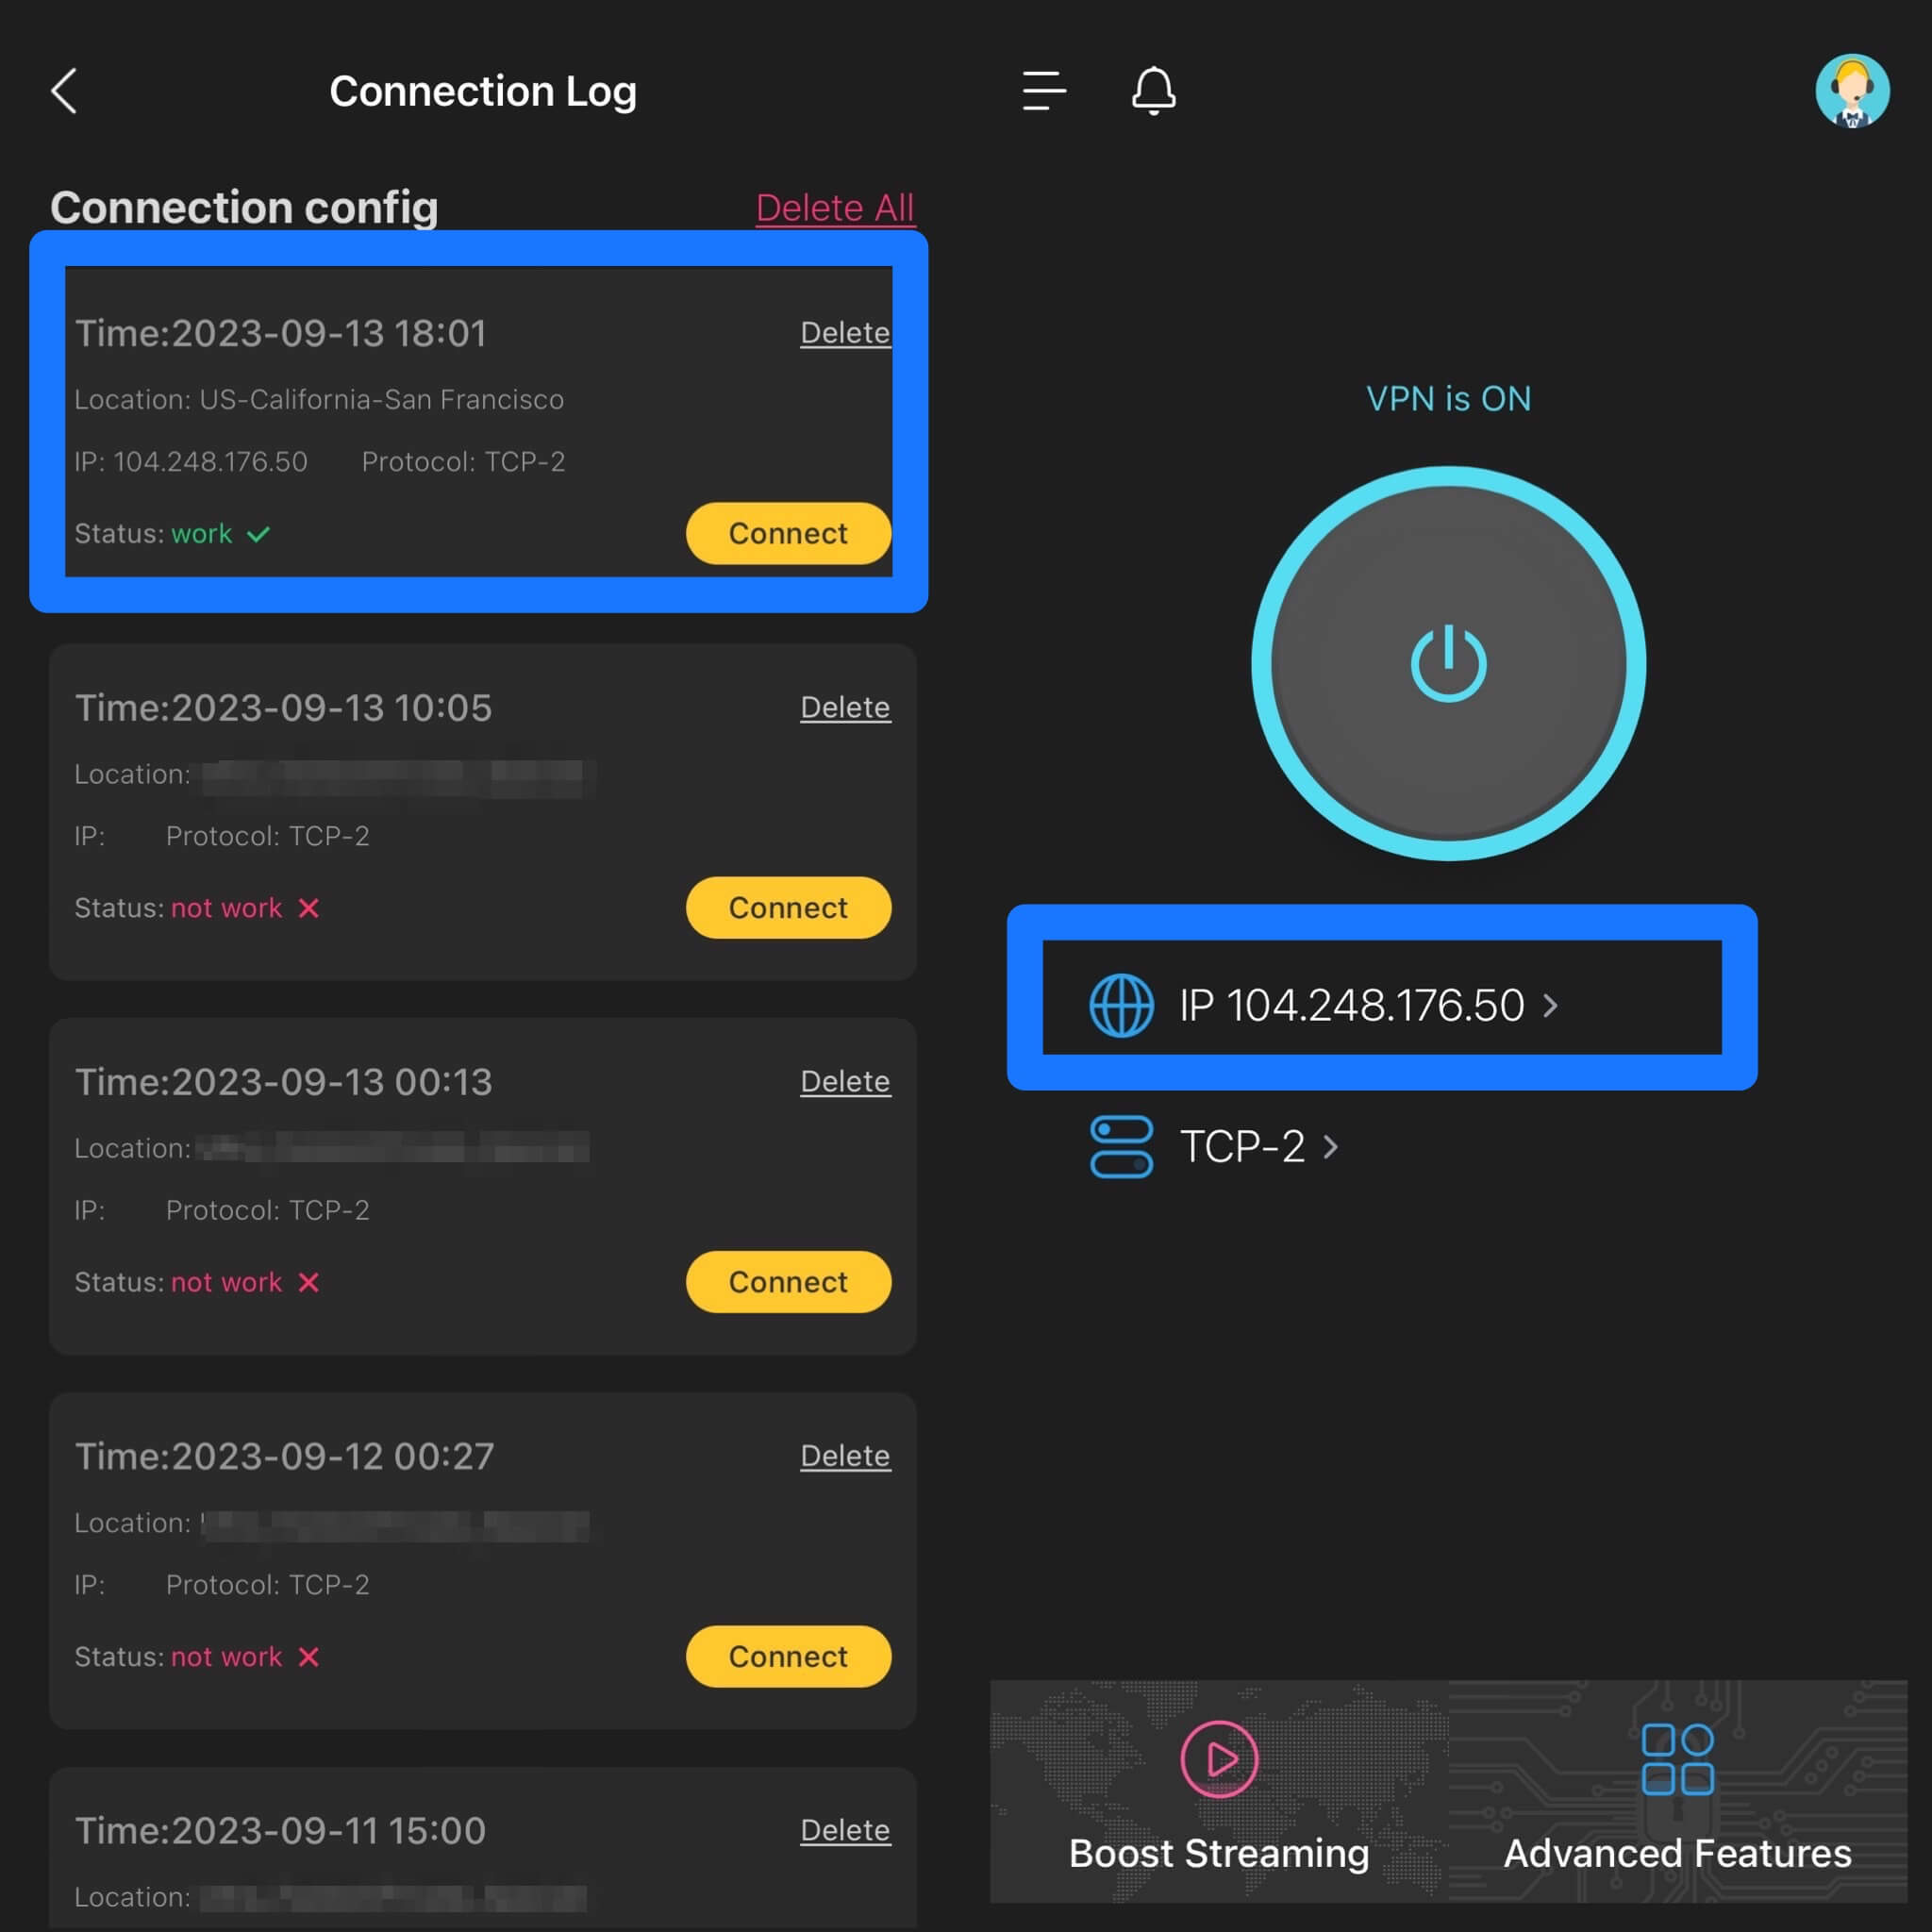Connect to US-California-San Francisco server
This screenshot has height=1932, width=1932.
tap(788, 533)
